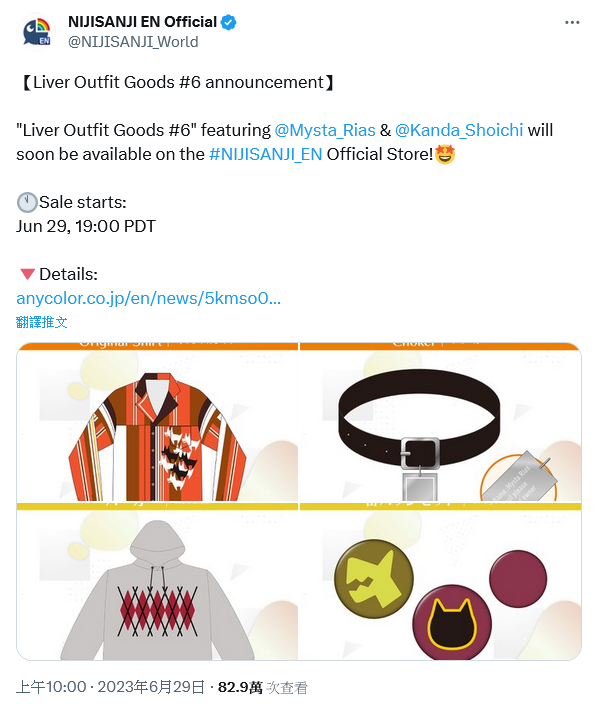Open the three-dot more options menu
The height and width of the screenshot is (711, 598).
[572, 22]
